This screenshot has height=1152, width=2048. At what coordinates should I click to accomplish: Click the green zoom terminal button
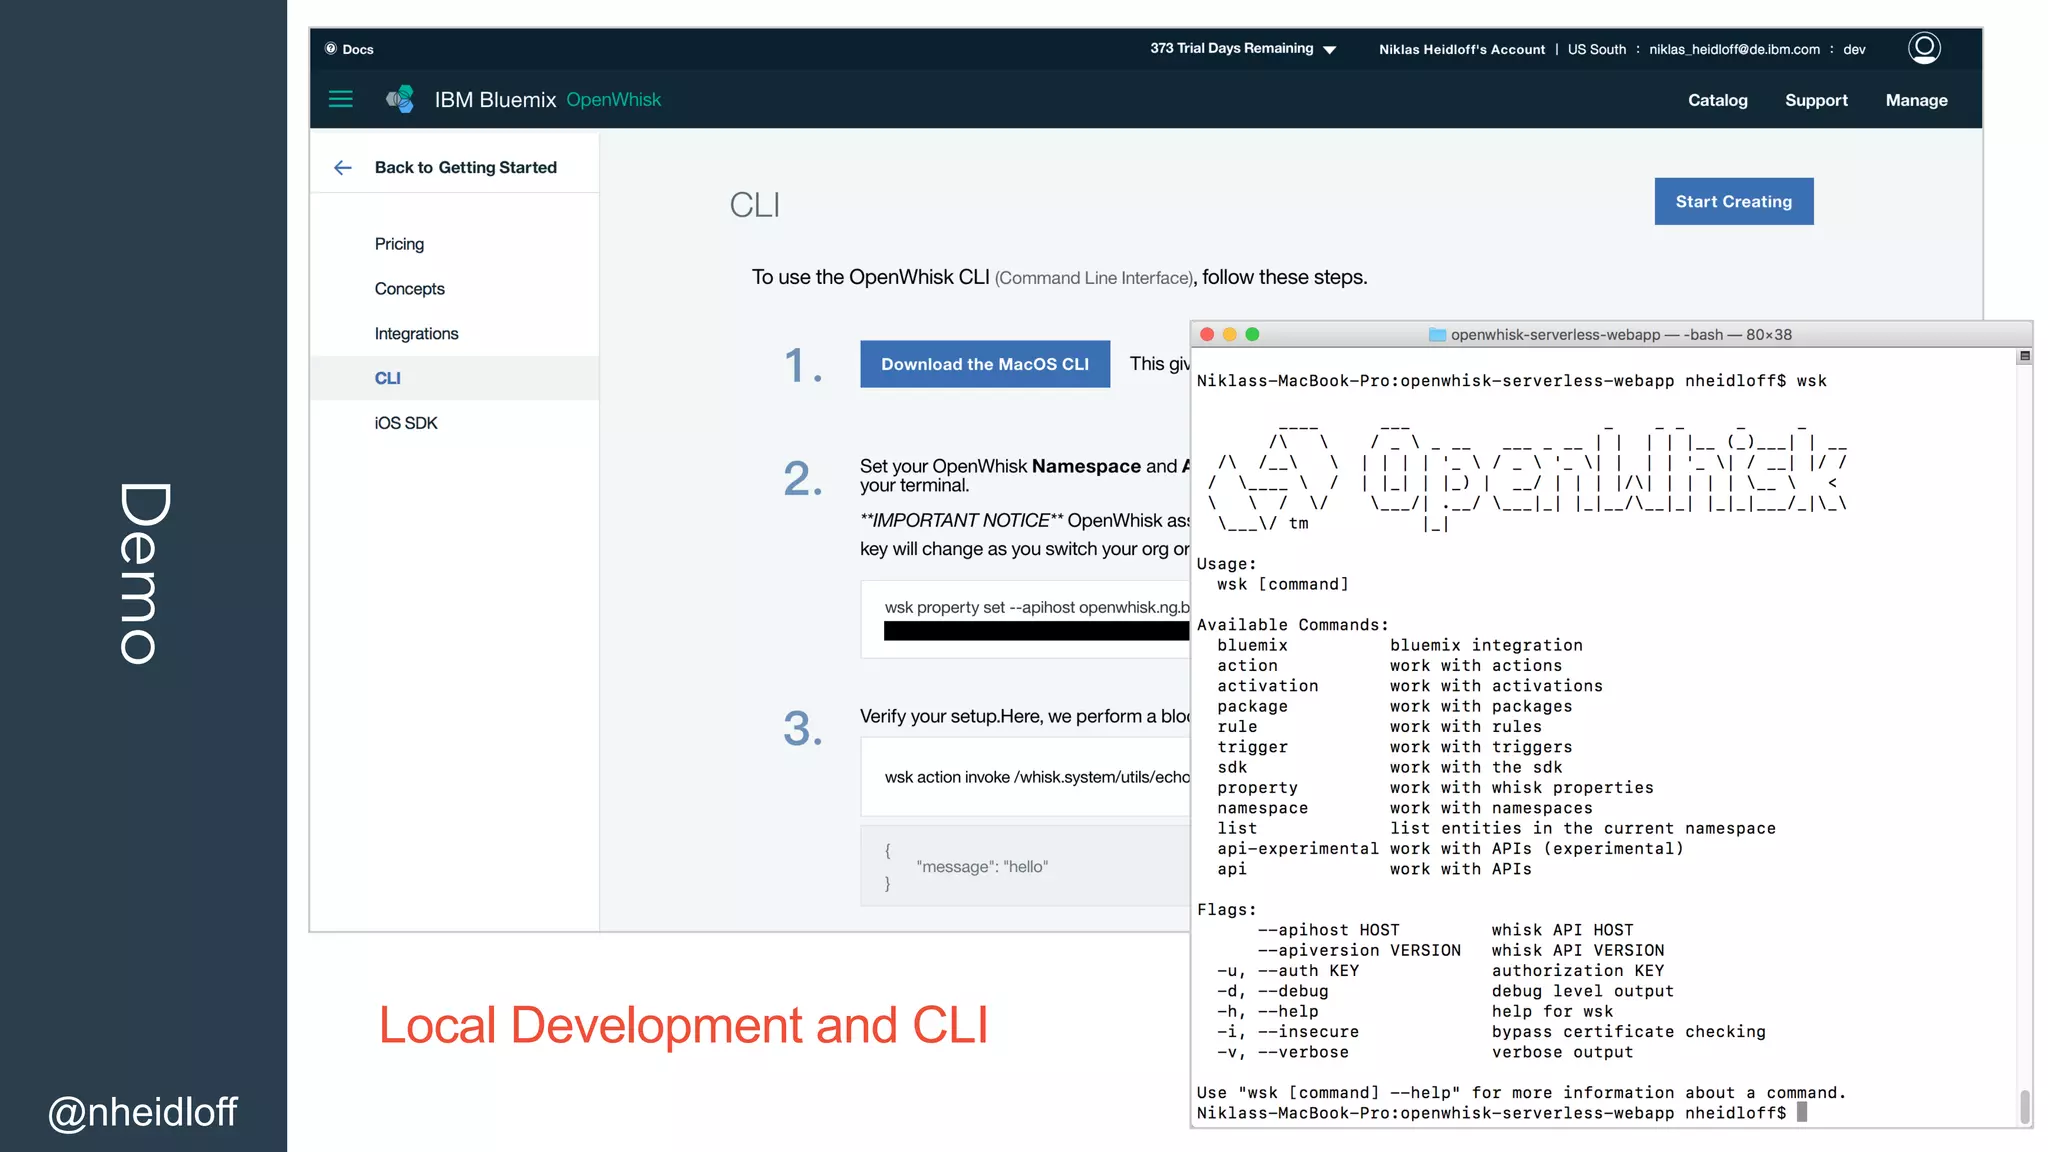(x=1252, y=335)
